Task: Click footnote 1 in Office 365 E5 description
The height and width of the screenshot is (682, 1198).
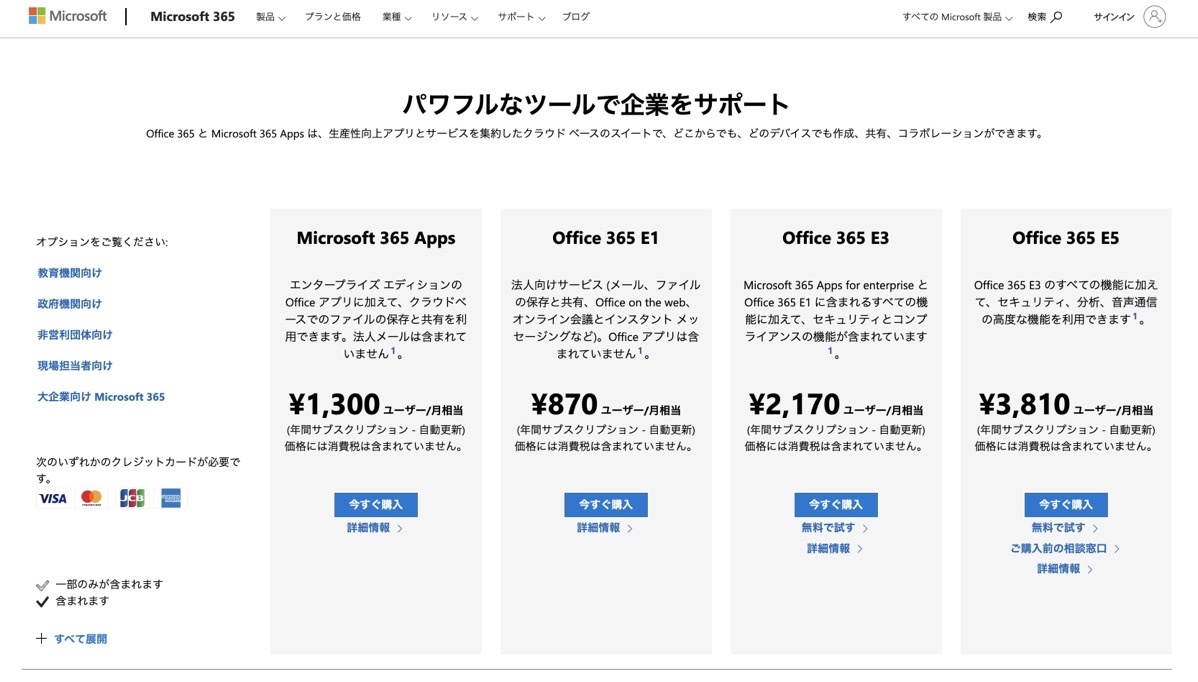Action: [1135, 316]
